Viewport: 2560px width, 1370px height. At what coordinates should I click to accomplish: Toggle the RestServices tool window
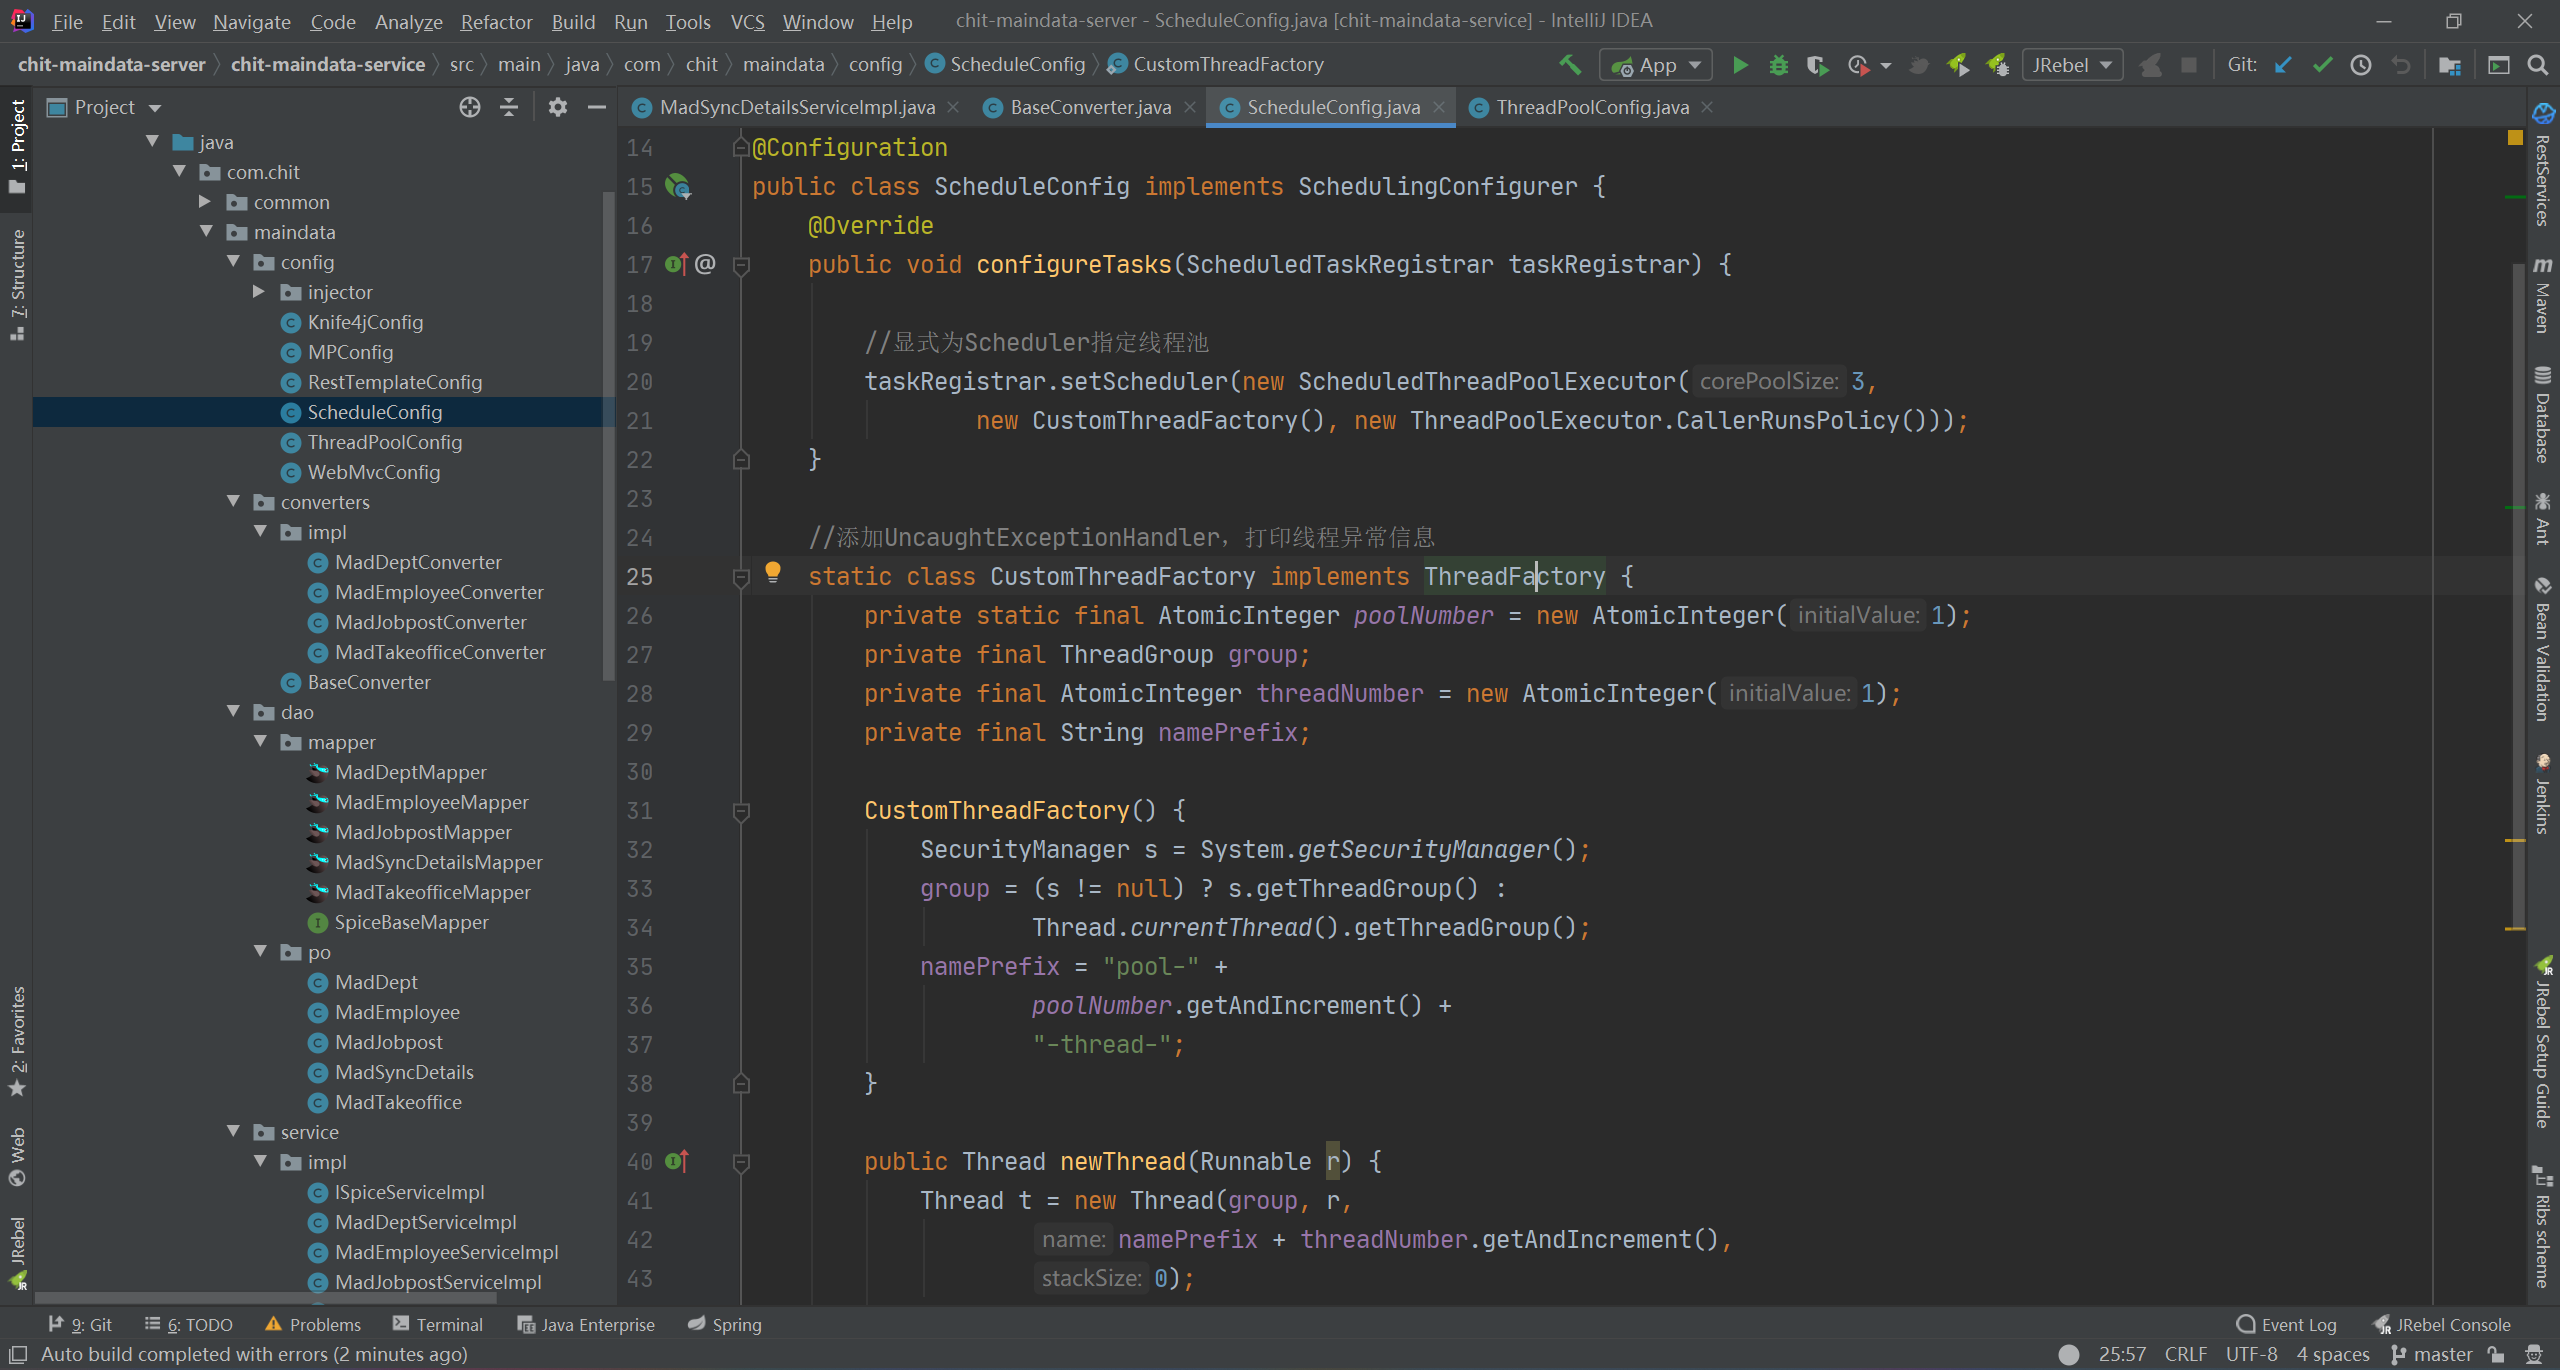point(2542,165)
